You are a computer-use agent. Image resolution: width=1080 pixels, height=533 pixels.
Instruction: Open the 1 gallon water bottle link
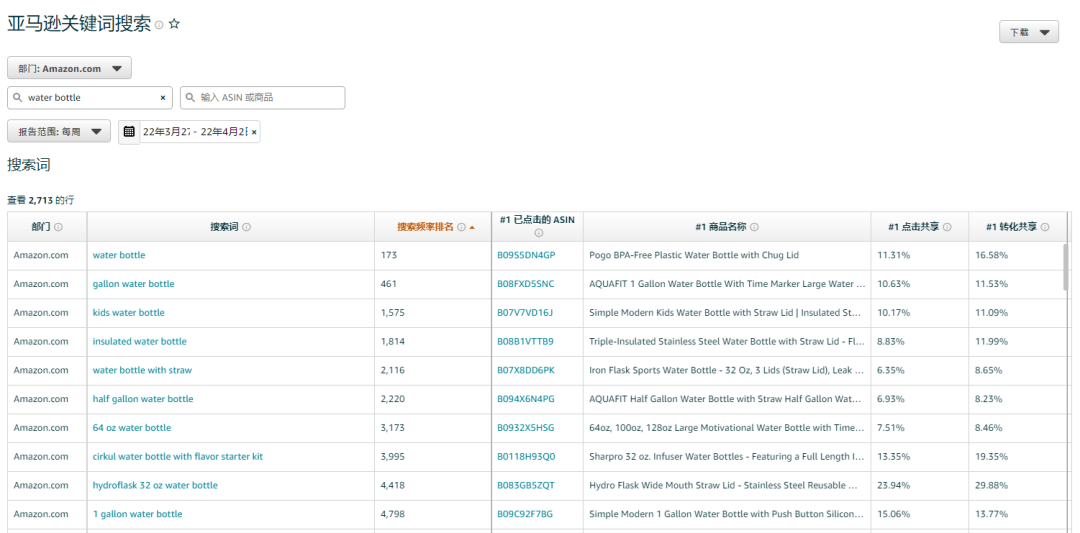(x=138, y=514)
